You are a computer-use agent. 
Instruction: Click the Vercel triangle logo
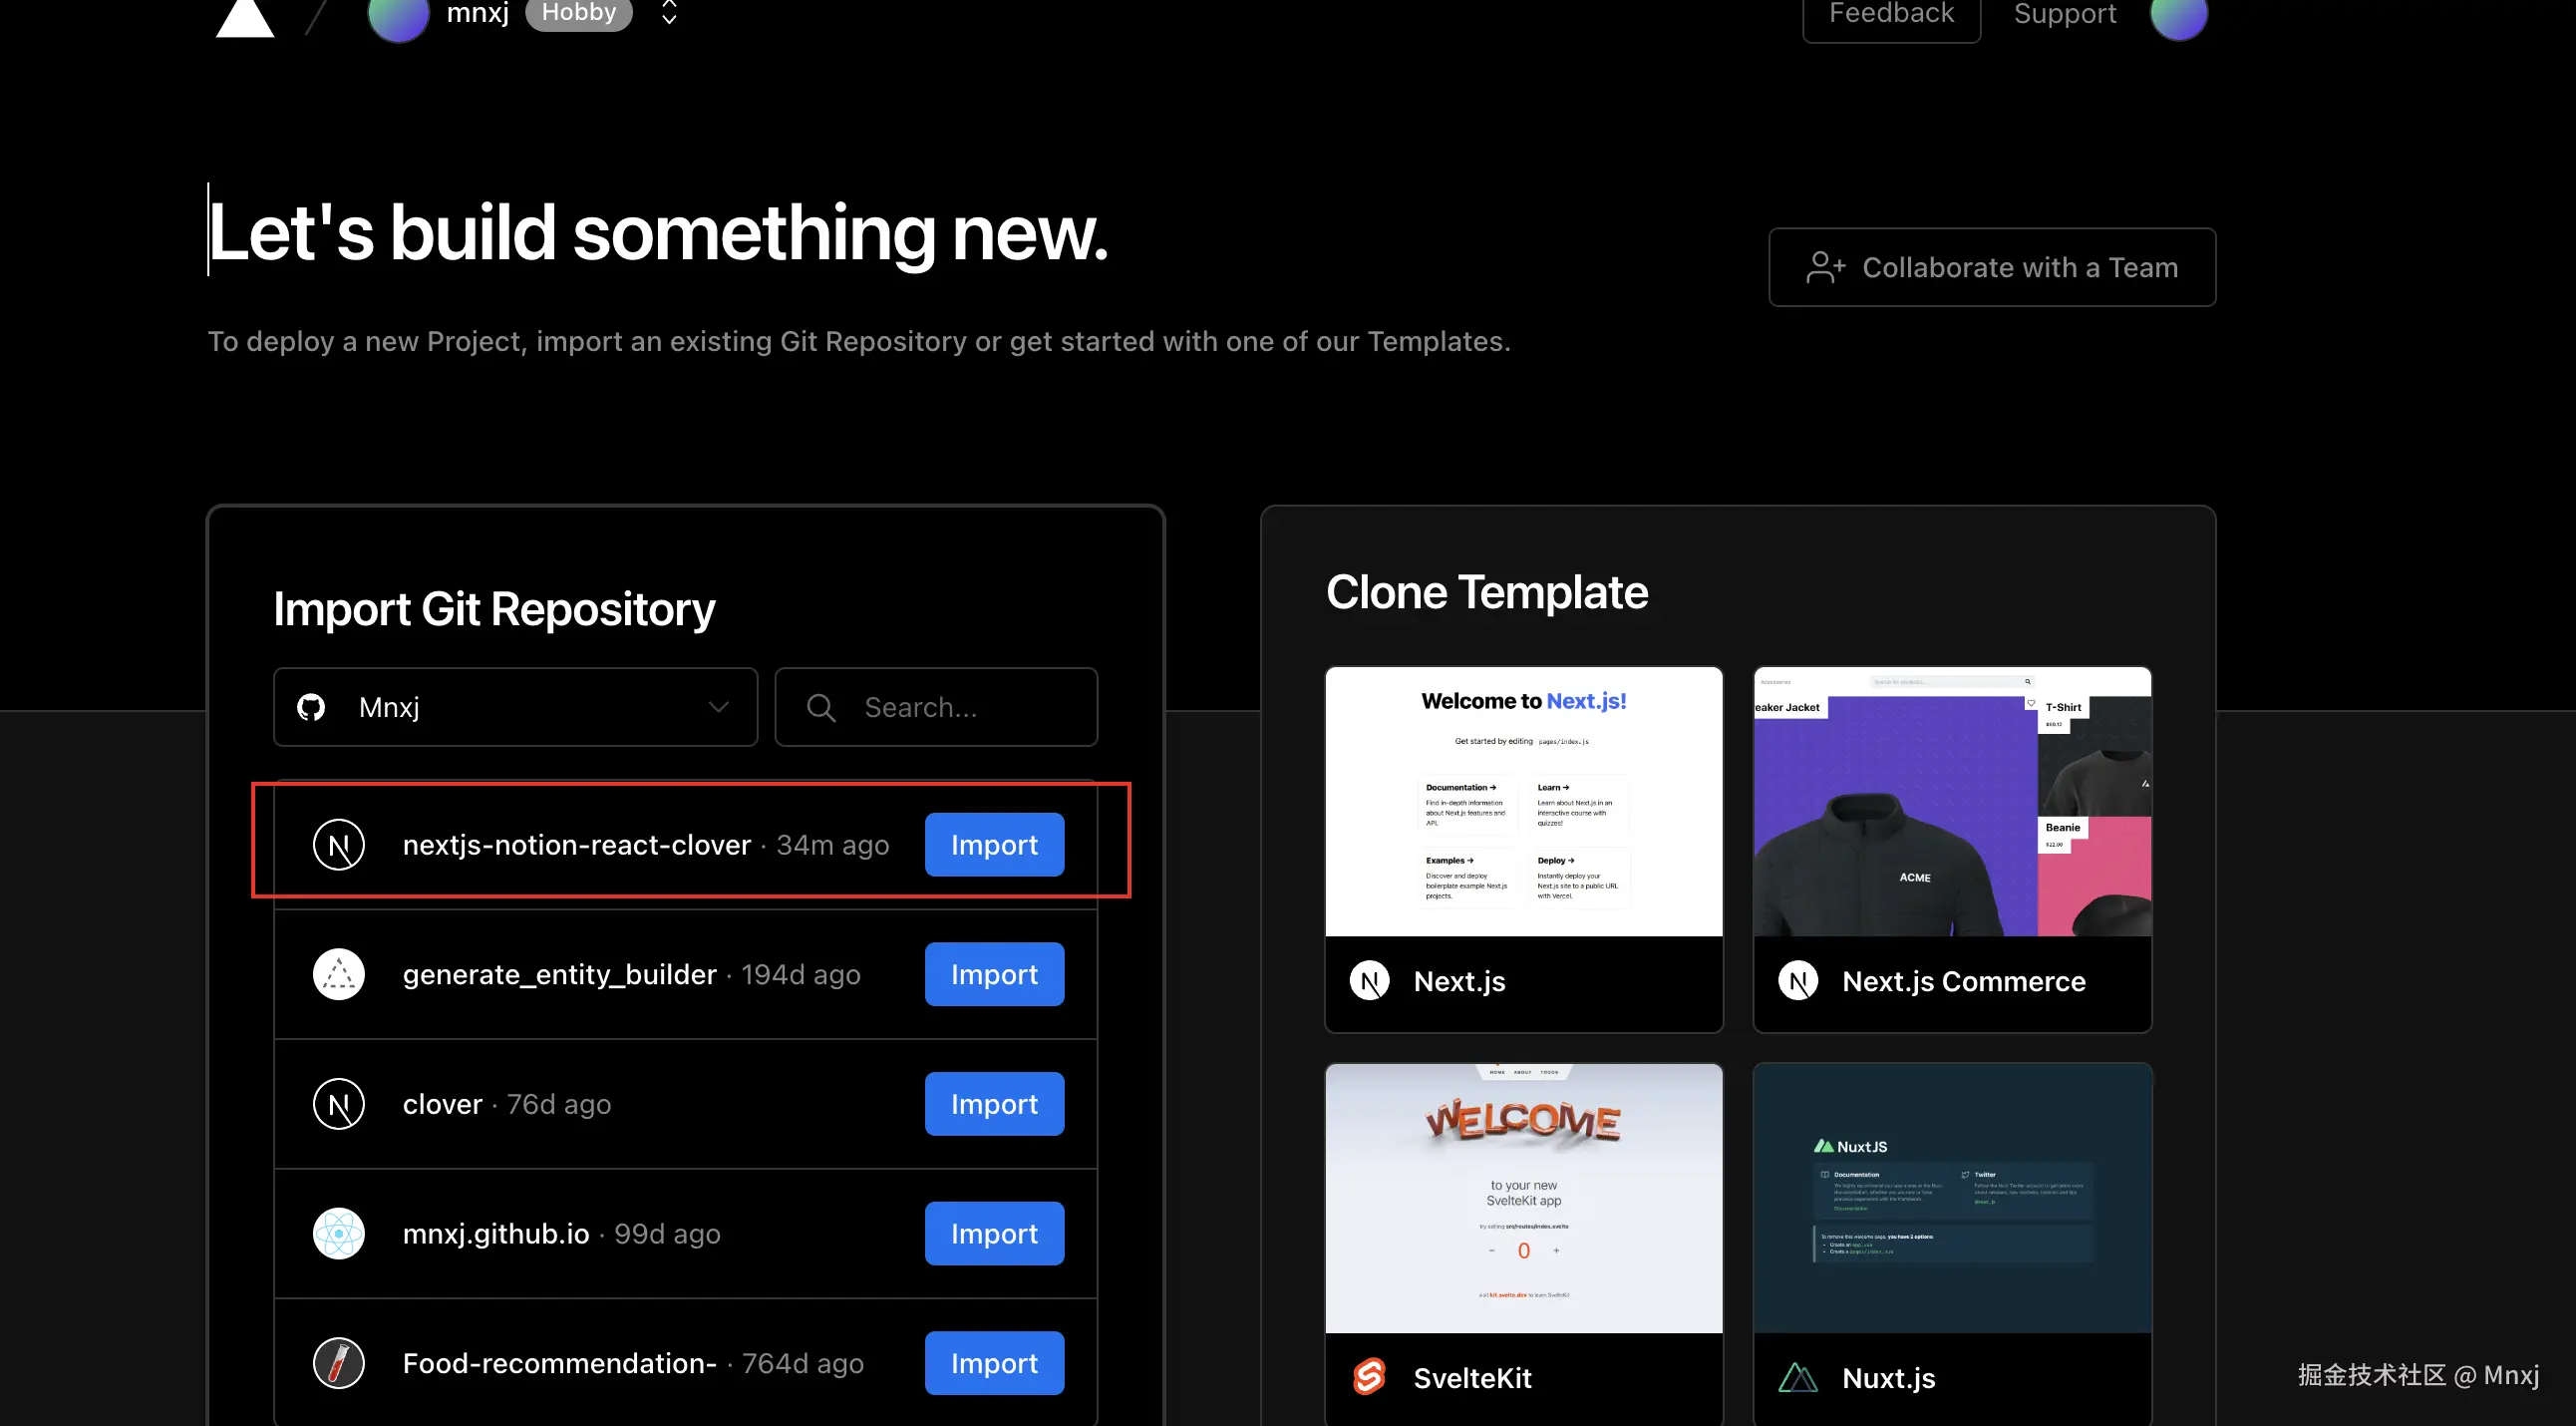click(244, 17)
